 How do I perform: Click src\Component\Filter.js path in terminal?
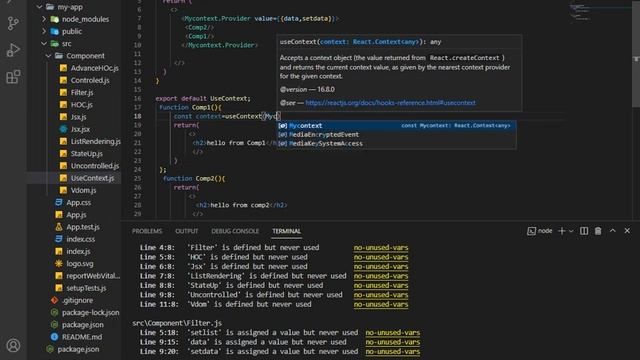click(177, 323)
